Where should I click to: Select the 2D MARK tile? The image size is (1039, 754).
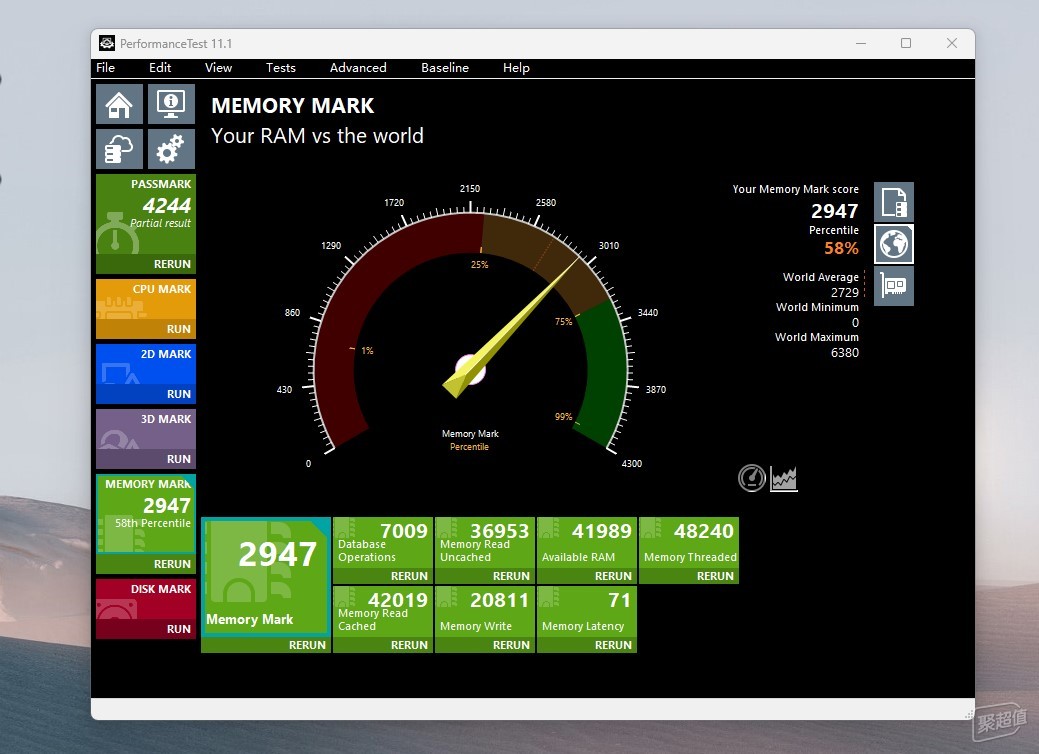coord(146,364)
